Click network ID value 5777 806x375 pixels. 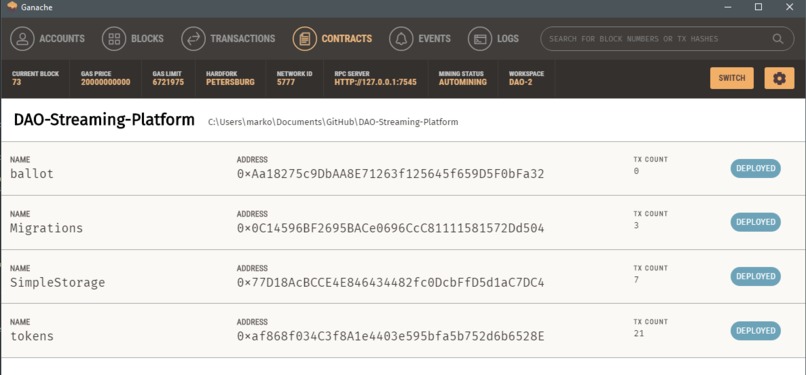point(286,82)
